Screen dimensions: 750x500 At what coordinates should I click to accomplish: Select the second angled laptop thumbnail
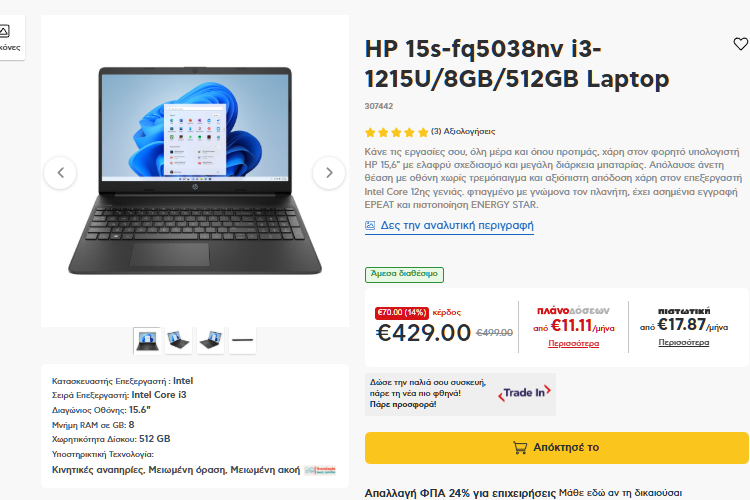[x=178, y=341]
